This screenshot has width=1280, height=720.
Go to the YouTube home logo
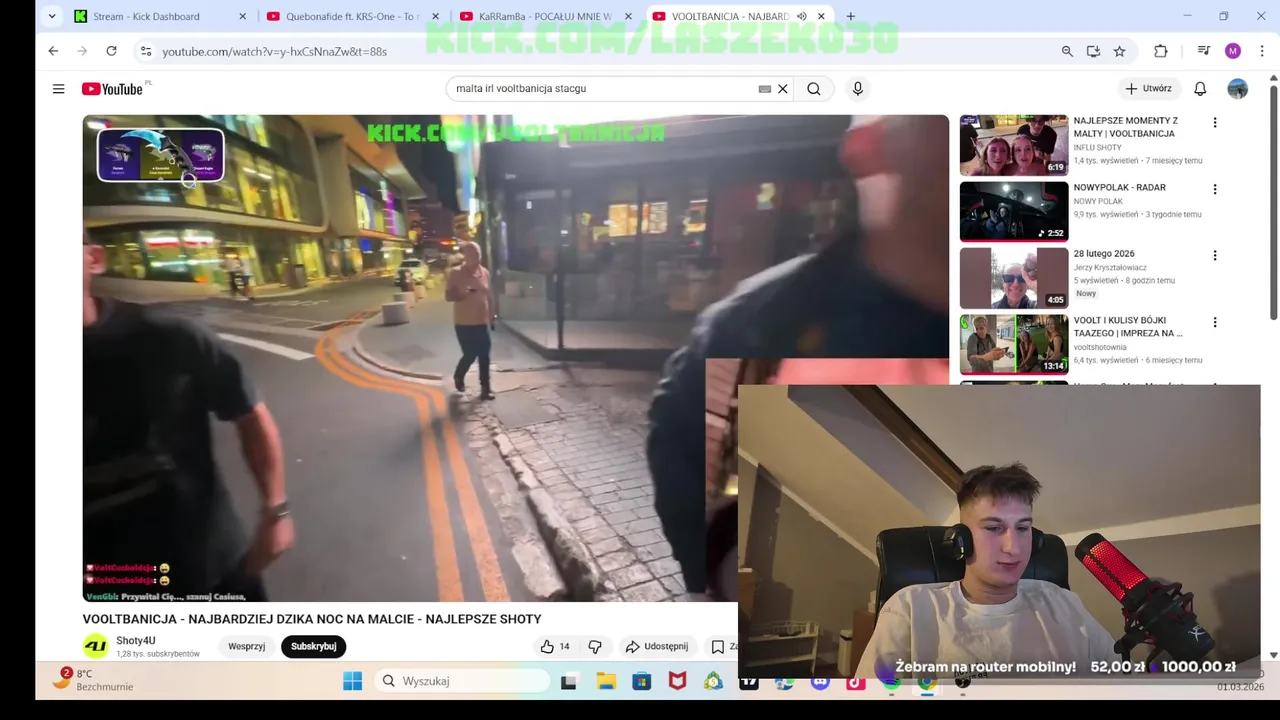[113, 89]
